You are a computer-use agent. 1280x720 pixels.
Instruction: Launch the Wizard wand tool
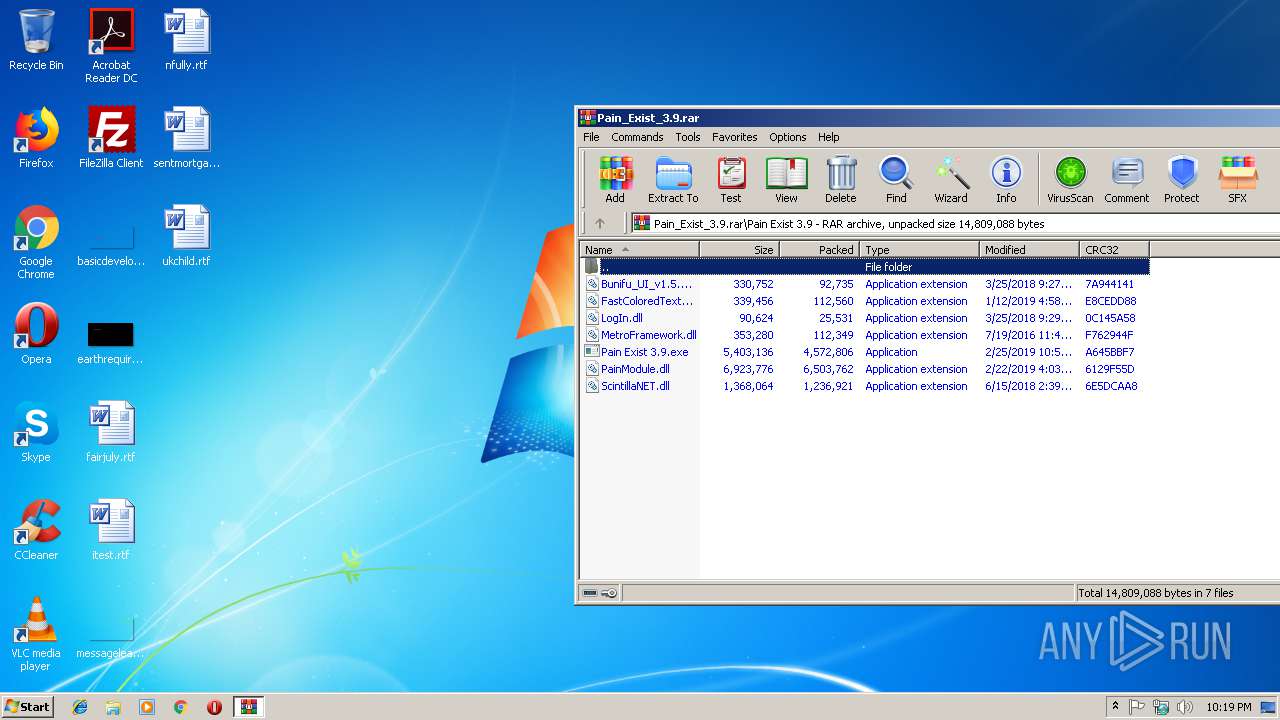pos(951,180)
